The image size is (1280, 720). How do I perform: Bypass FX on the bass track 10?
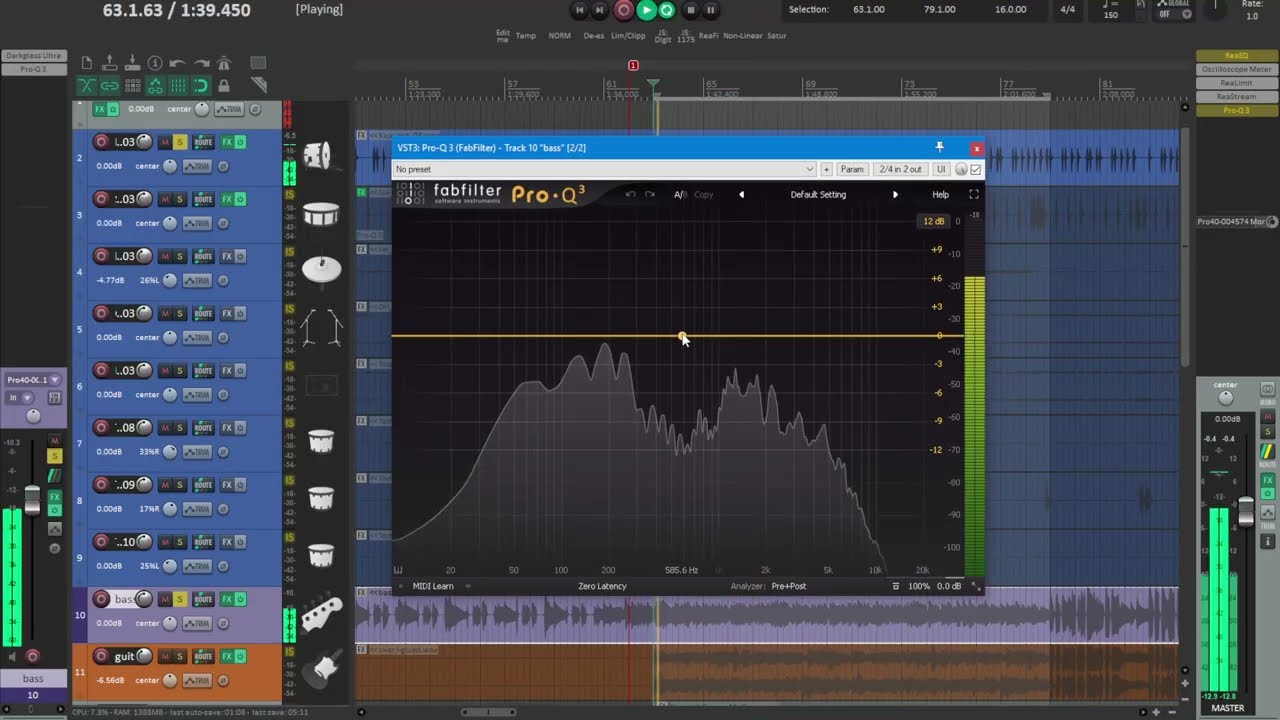(240, 599)
